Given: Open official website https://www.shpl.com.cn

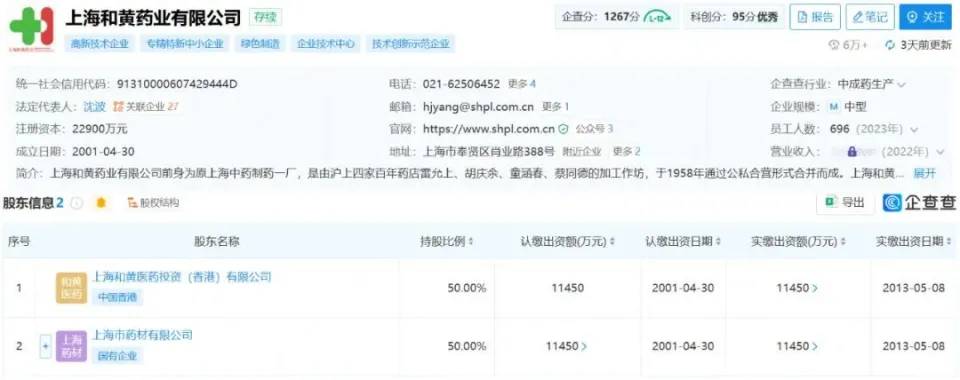Looking at the screenshot, I should 489,129.
